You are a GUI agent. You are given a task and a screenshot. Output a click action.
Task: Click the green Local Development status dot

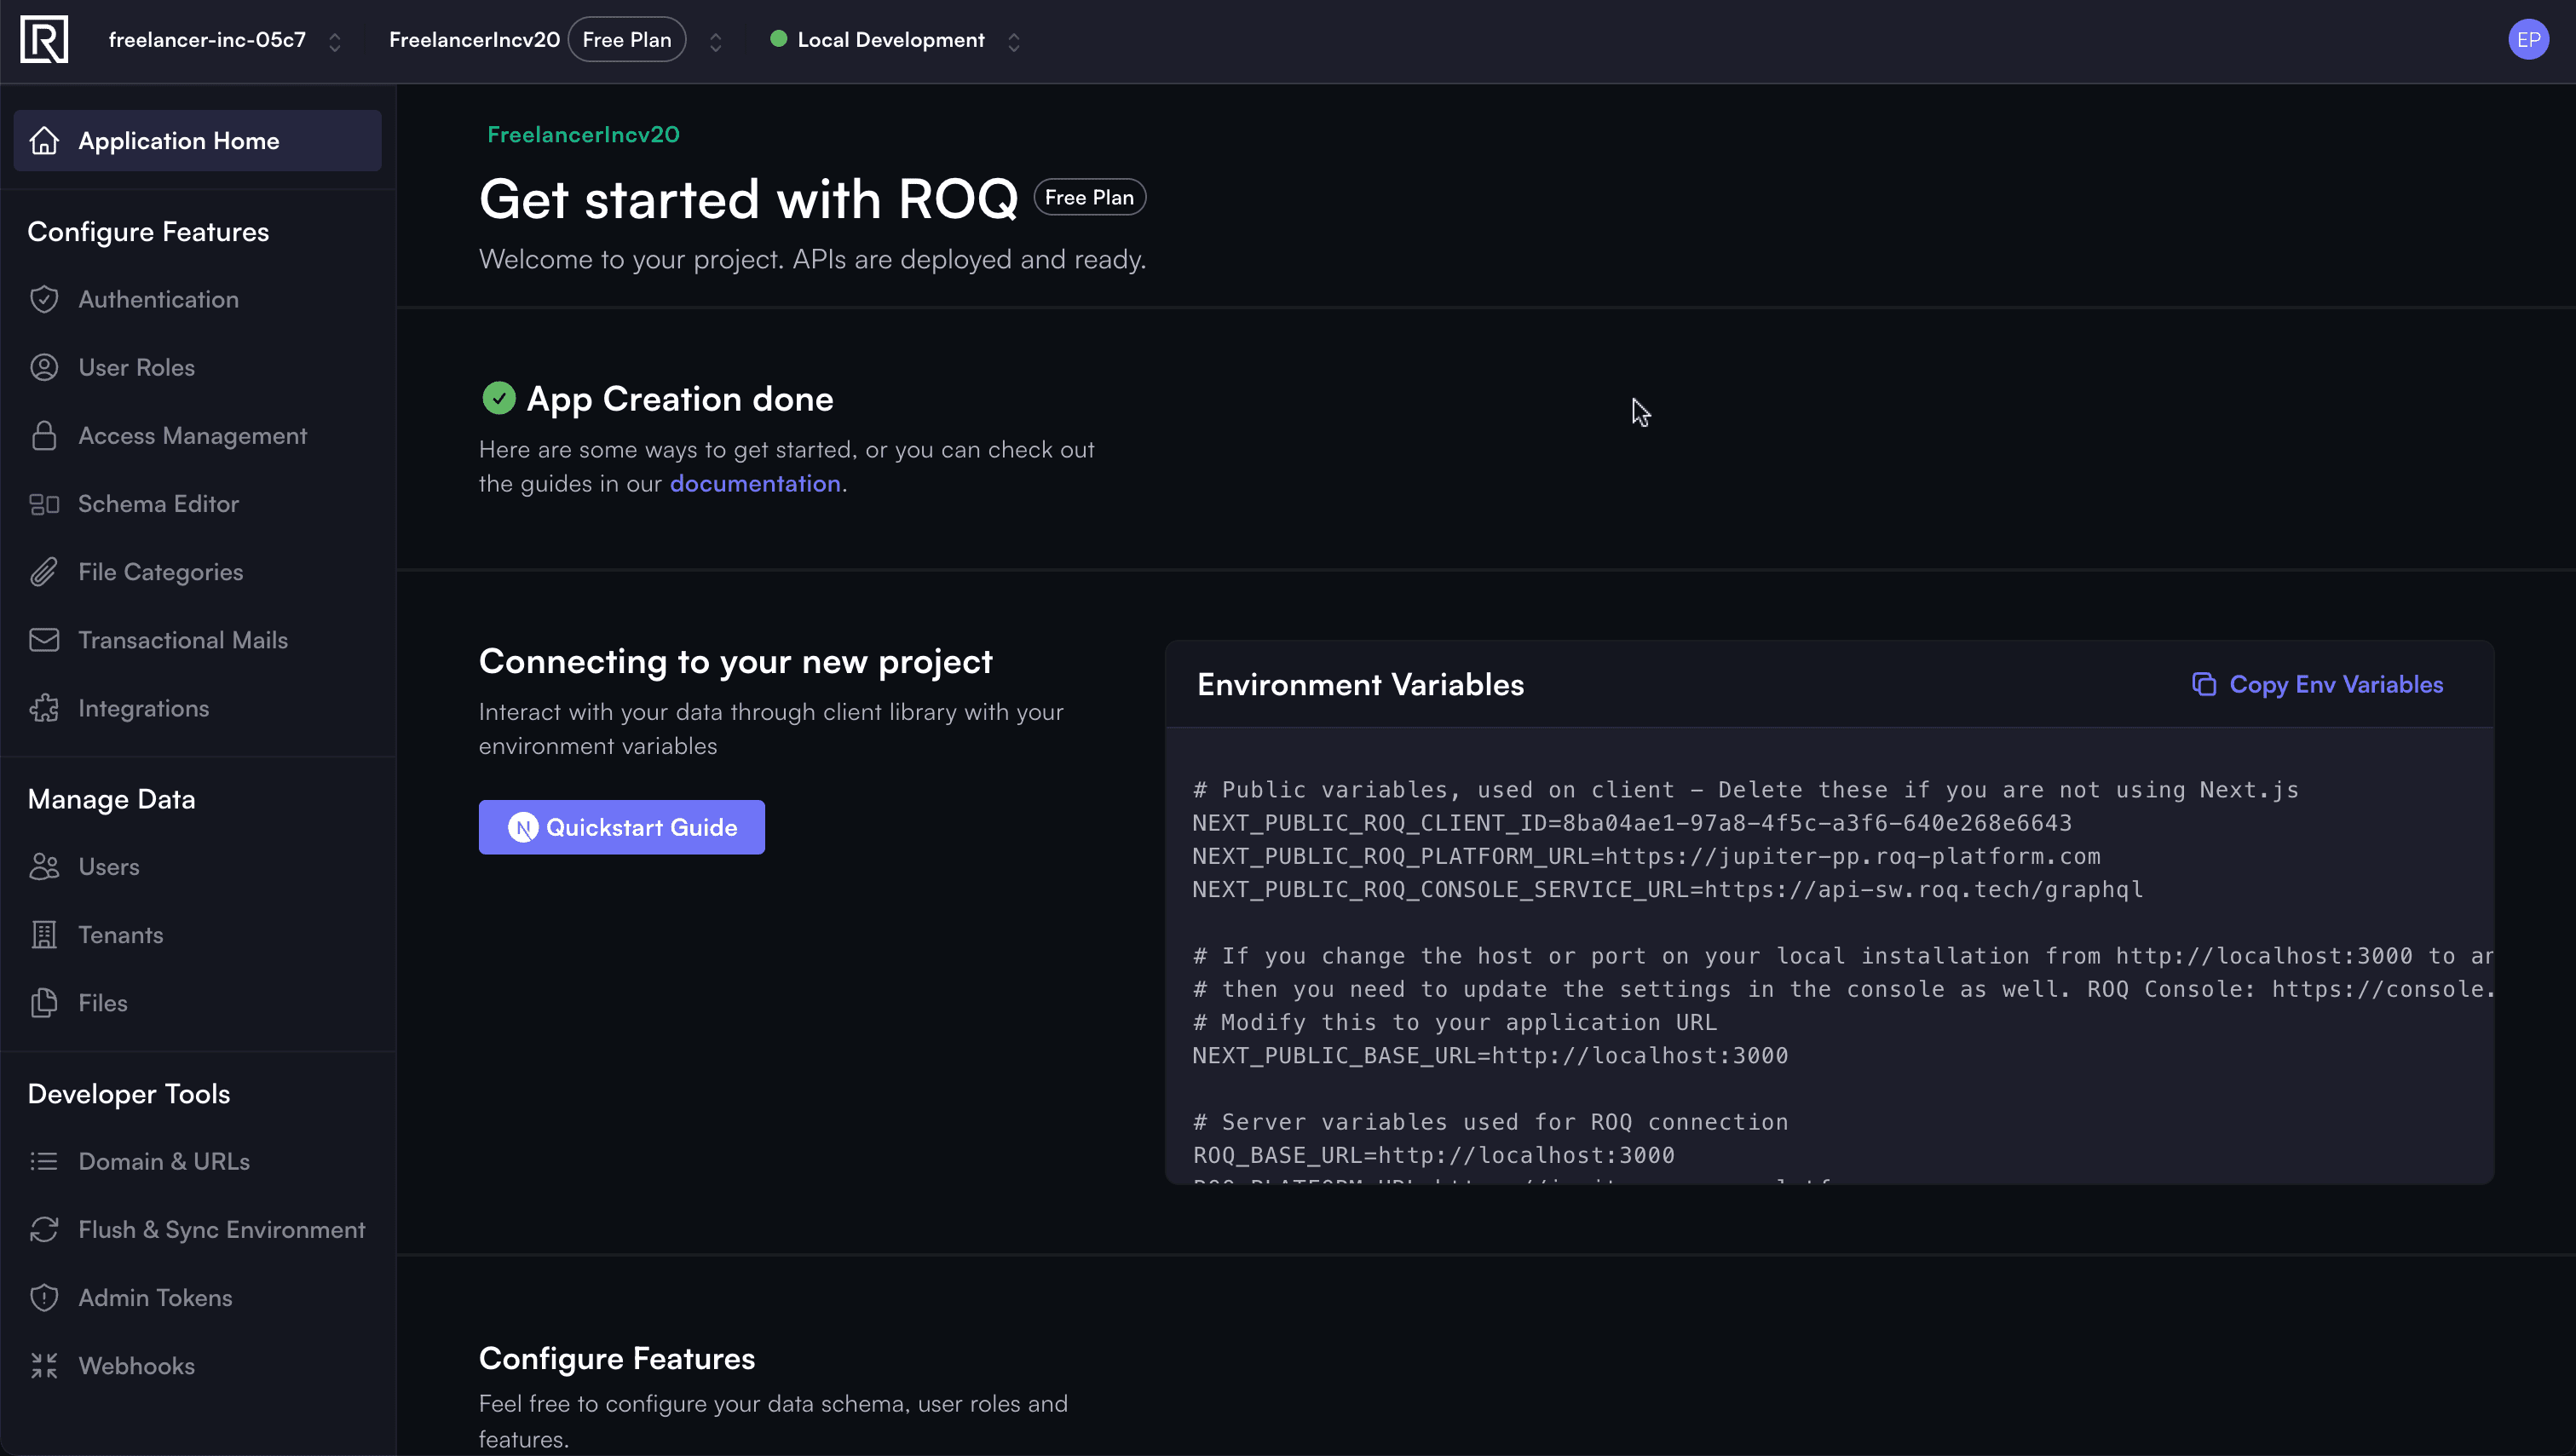(778, 39)
